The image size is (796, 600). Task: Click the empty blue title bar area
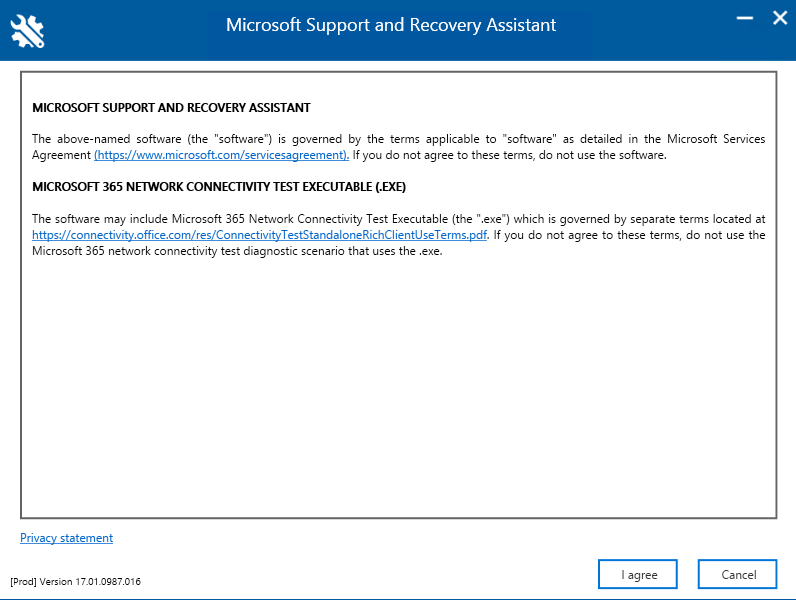[x=640, y=30]
